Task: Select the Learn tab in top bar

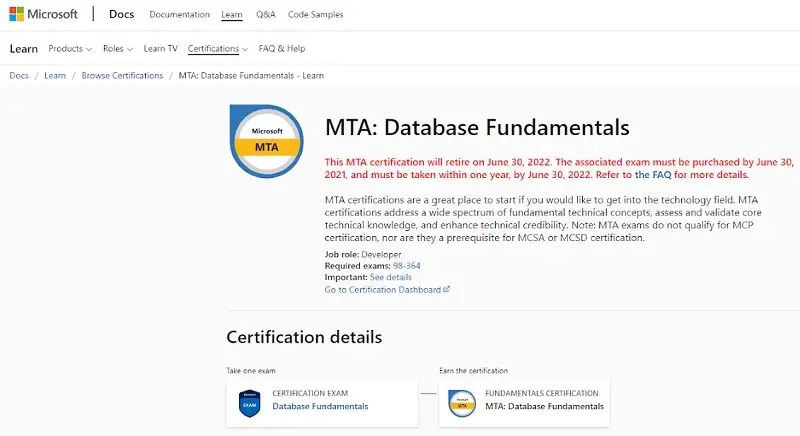Action: click(232, 14)
